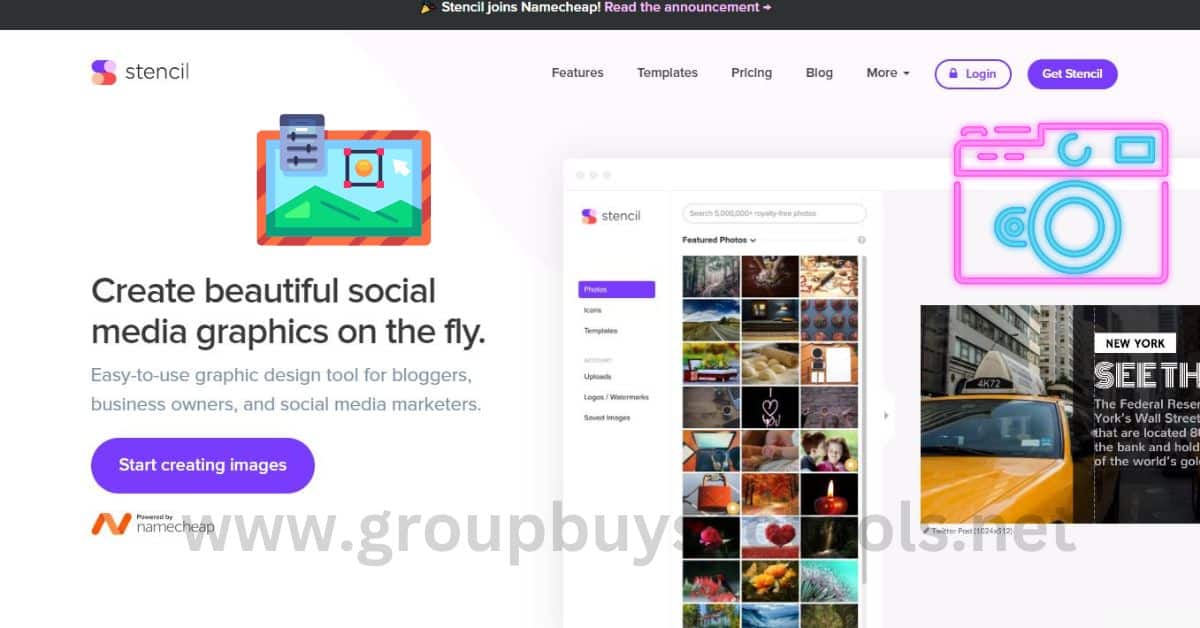Choose the country road landscape thumbnail
This screenshot has height=628, width=1200.
pos(711,320)
